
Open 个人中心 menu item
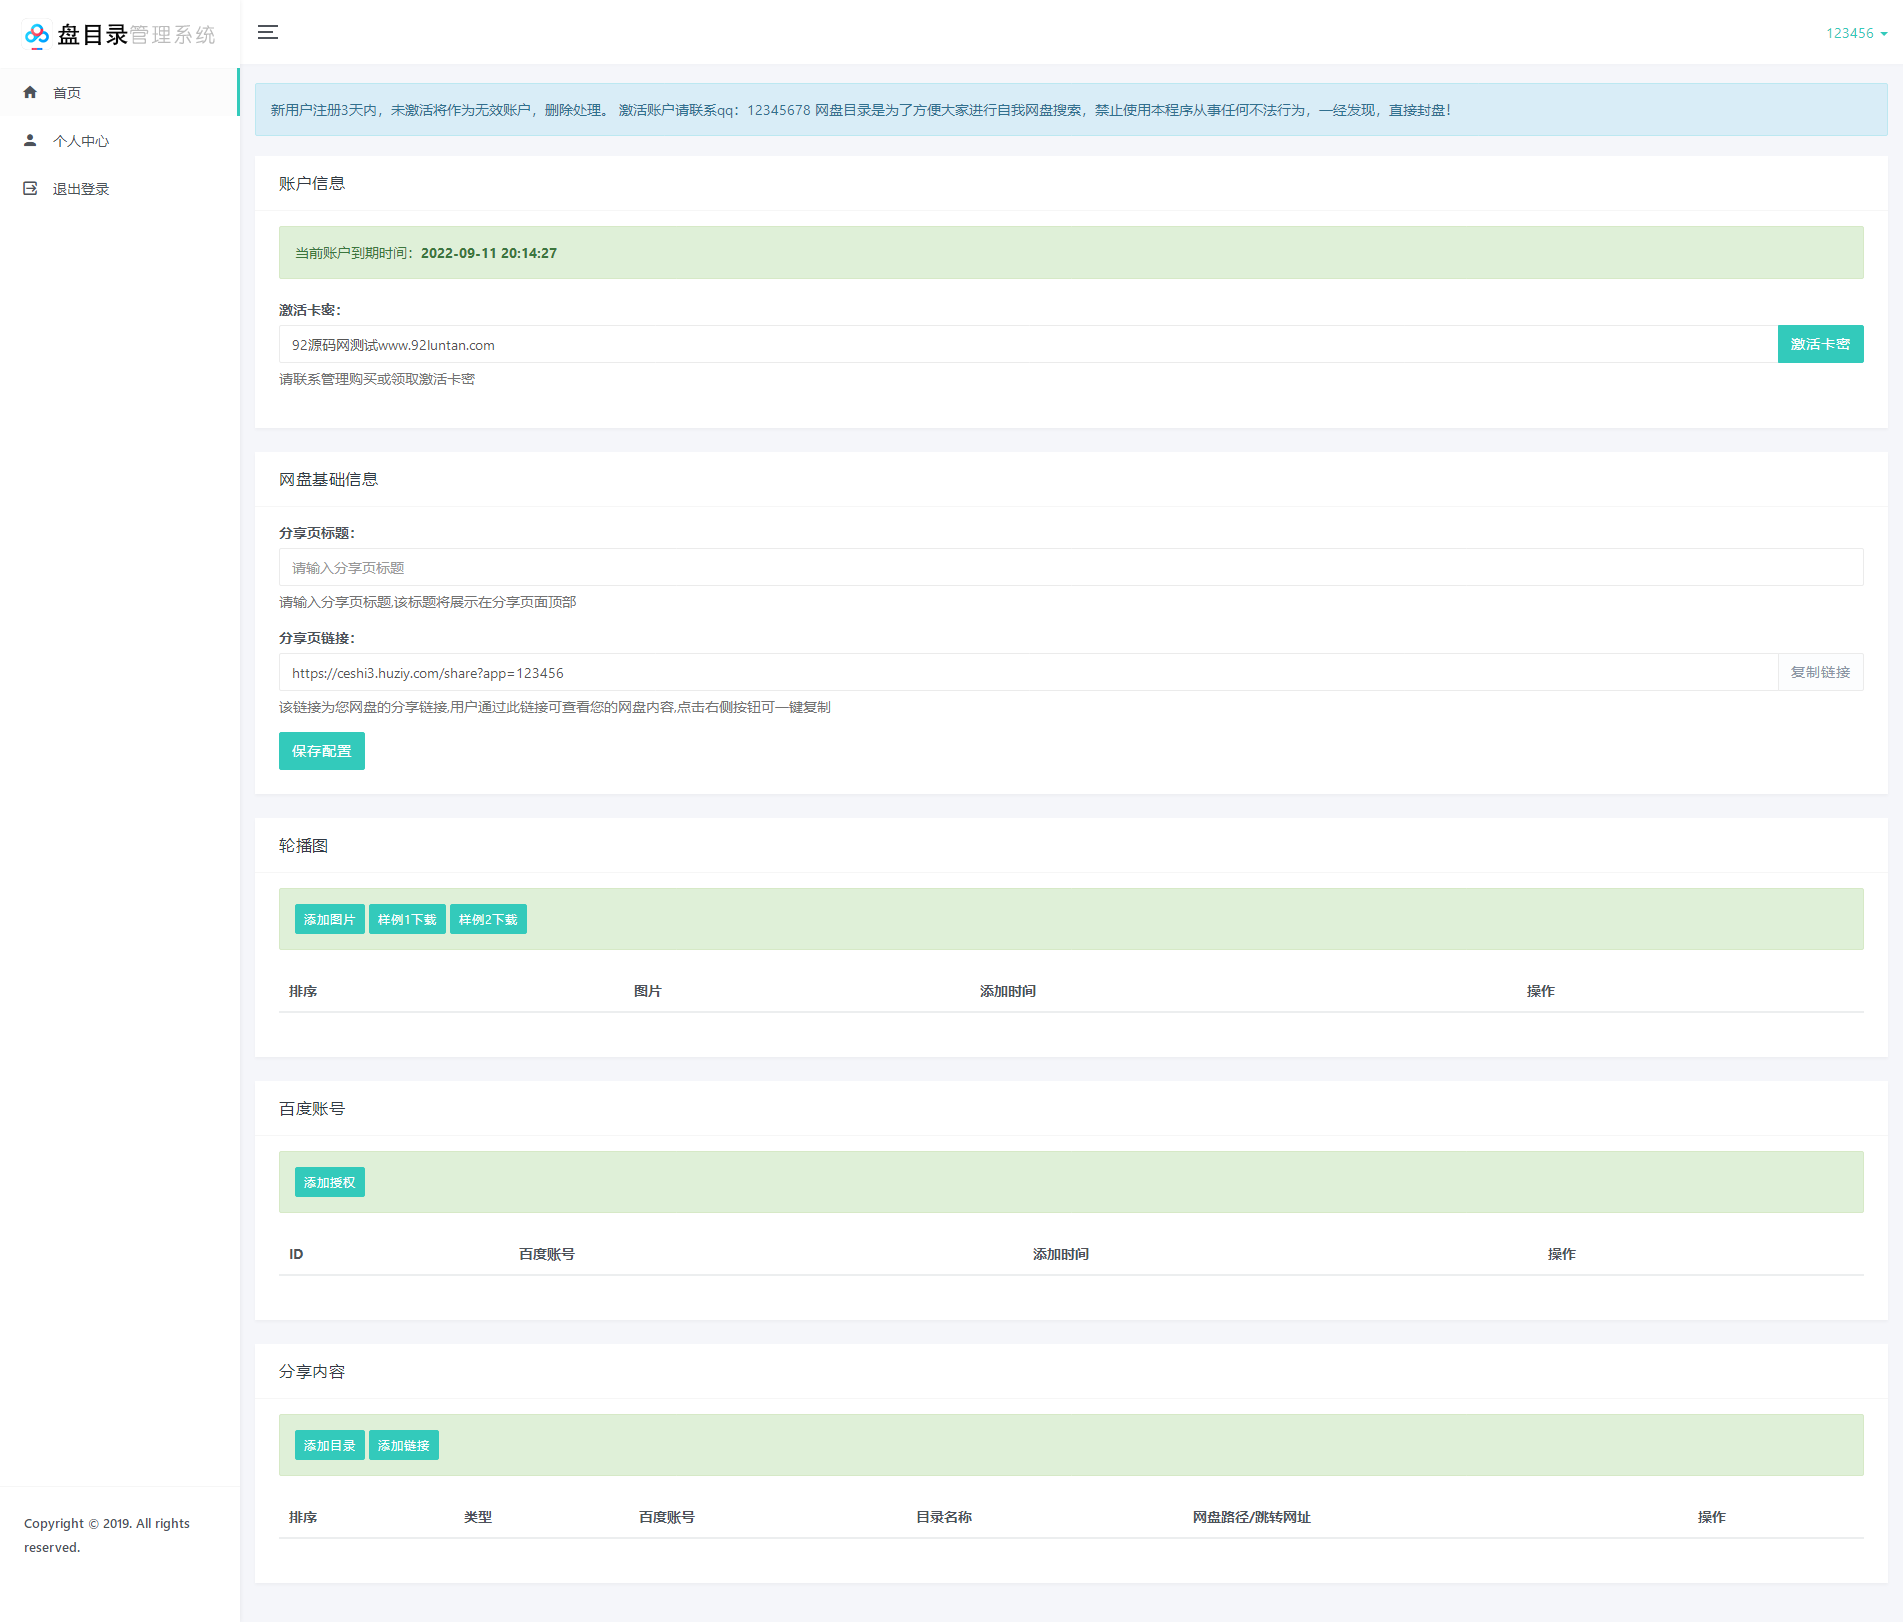(x=119, y=140)
